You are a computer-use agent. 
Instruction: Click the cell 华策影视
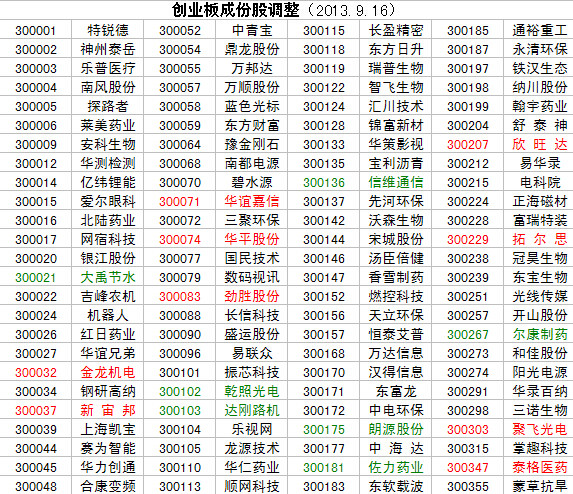pyautogui.click(x=396, y=144)
